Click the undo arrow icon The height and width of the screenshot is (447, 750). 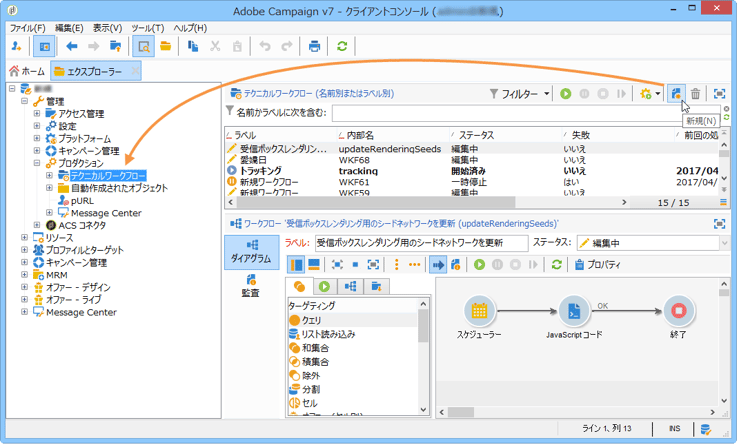(265, 46)
